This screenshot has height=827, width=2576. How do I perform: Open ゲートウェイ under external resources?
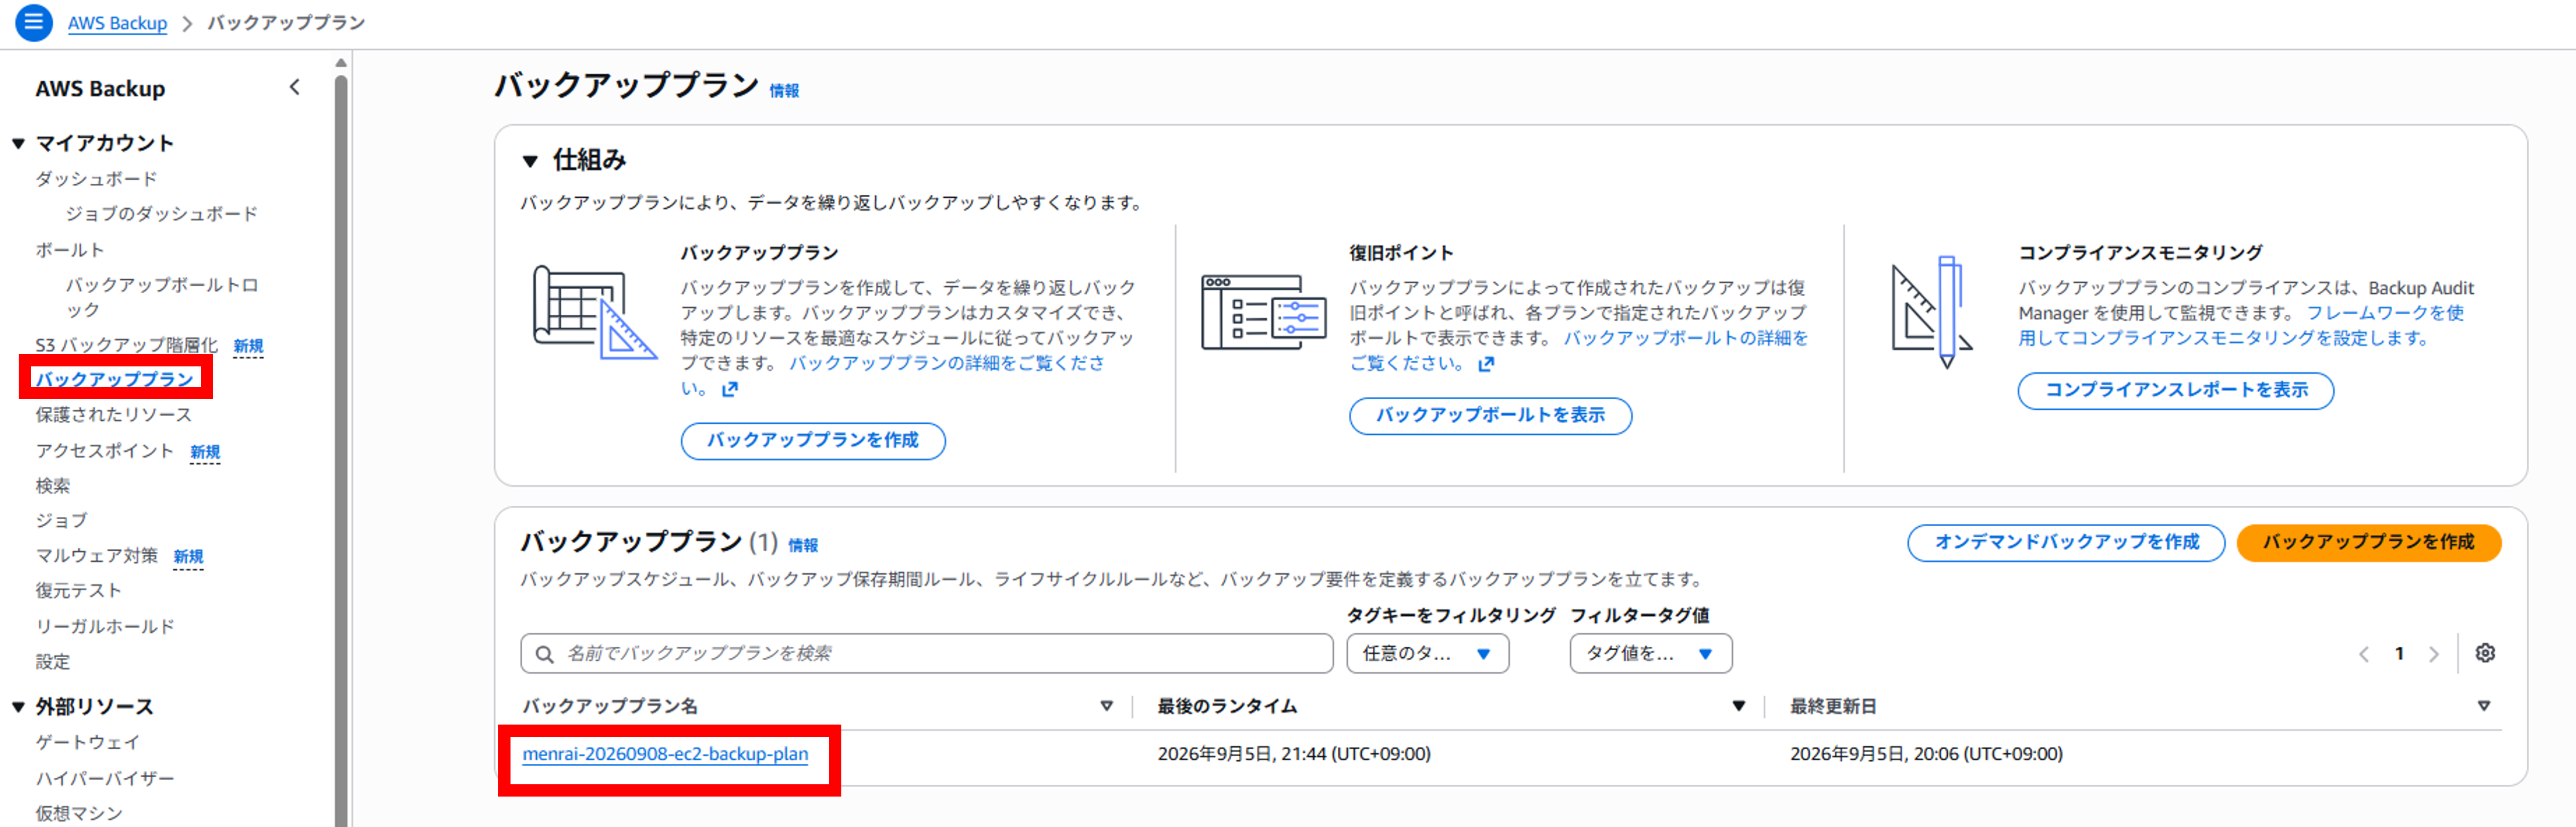pyautogui.click(x=88, y=742)
